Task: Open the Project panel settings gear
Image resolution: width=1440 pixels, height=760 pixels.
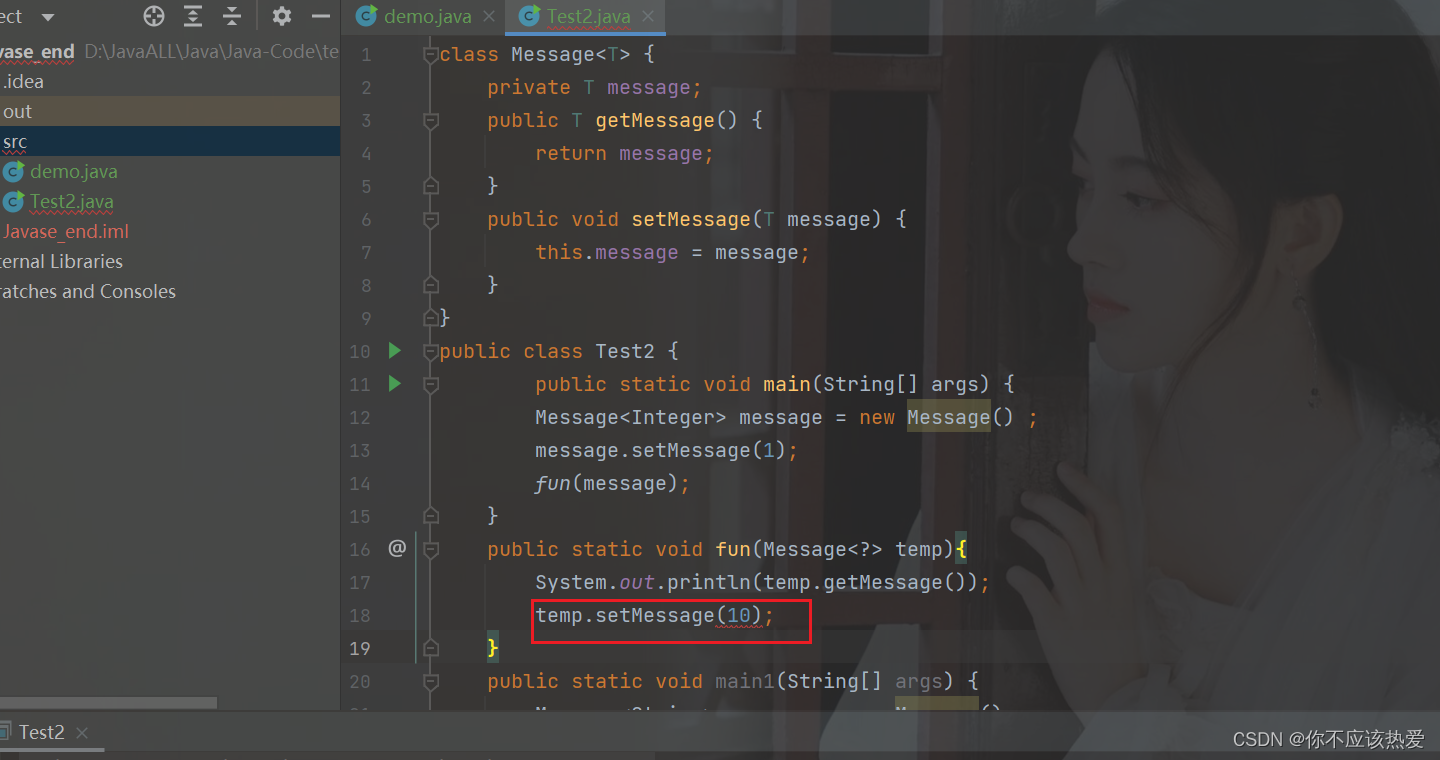Action: pos(281,16)
